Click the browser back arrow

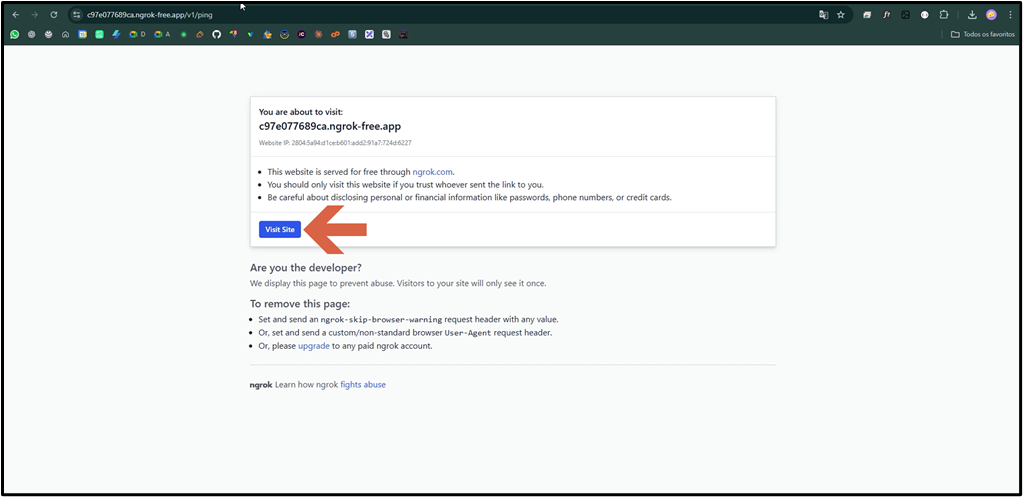[x=16, y=14]
